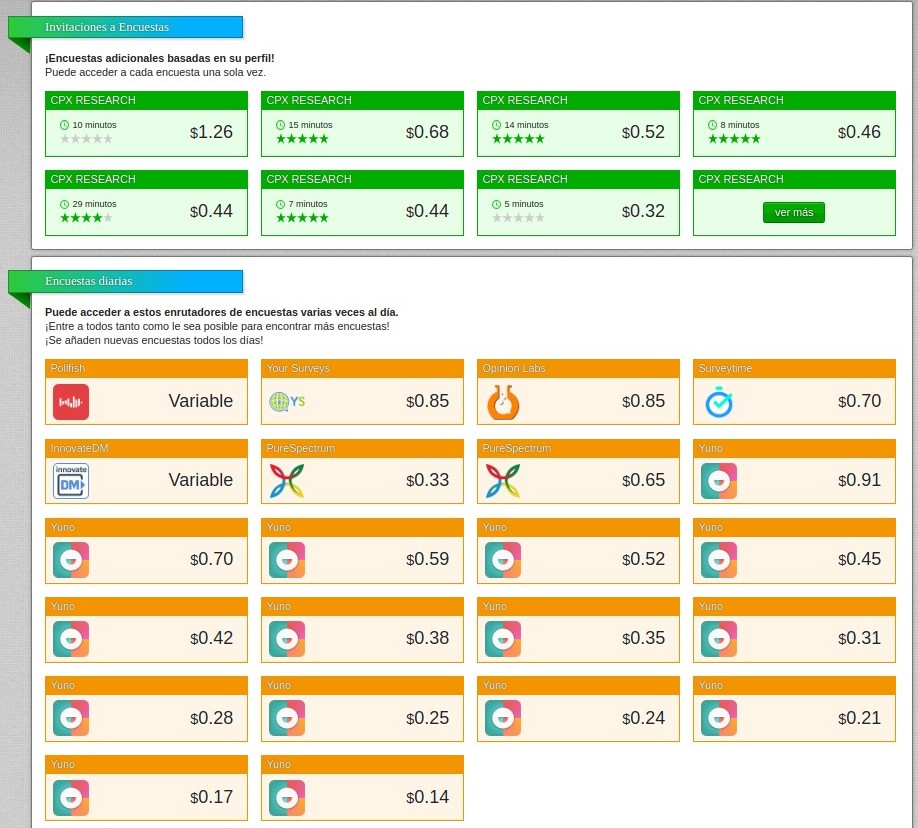Click the clock icon next to 29 minutos

tap(64, 204)
